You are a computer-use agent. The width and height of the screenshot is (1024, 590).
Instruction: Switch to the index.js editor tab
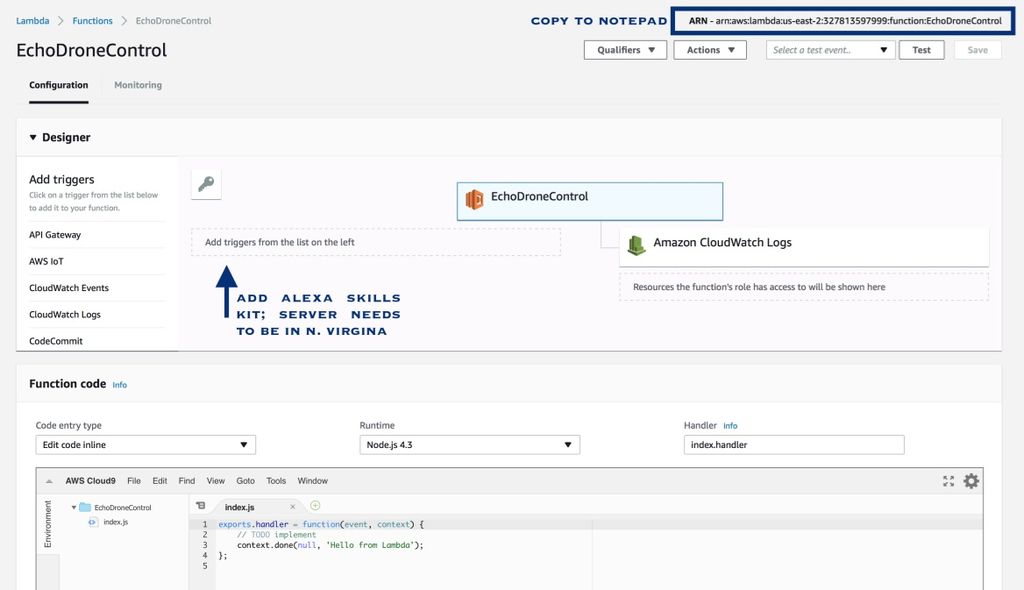pyautogui.click(x=240, y=507)
